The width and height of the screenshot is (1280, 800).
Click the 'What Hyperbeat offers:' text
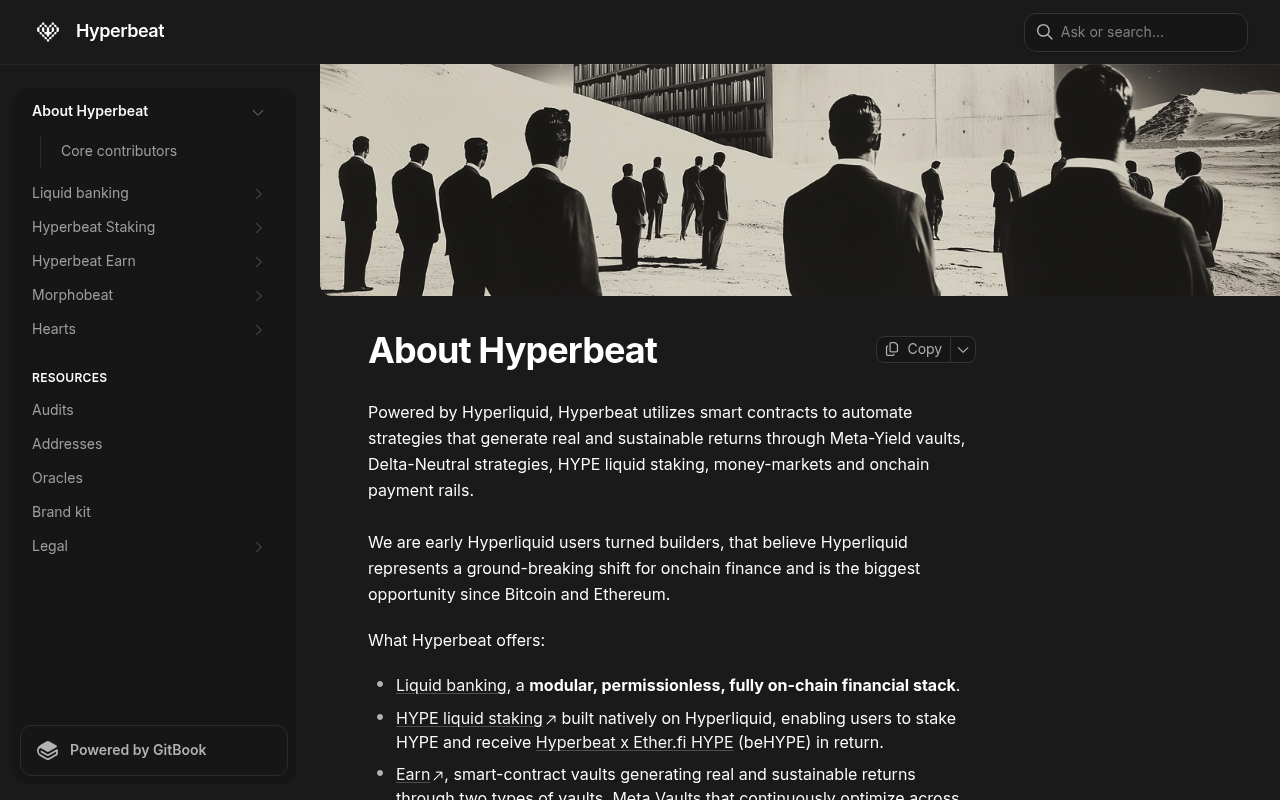(456, 640)
